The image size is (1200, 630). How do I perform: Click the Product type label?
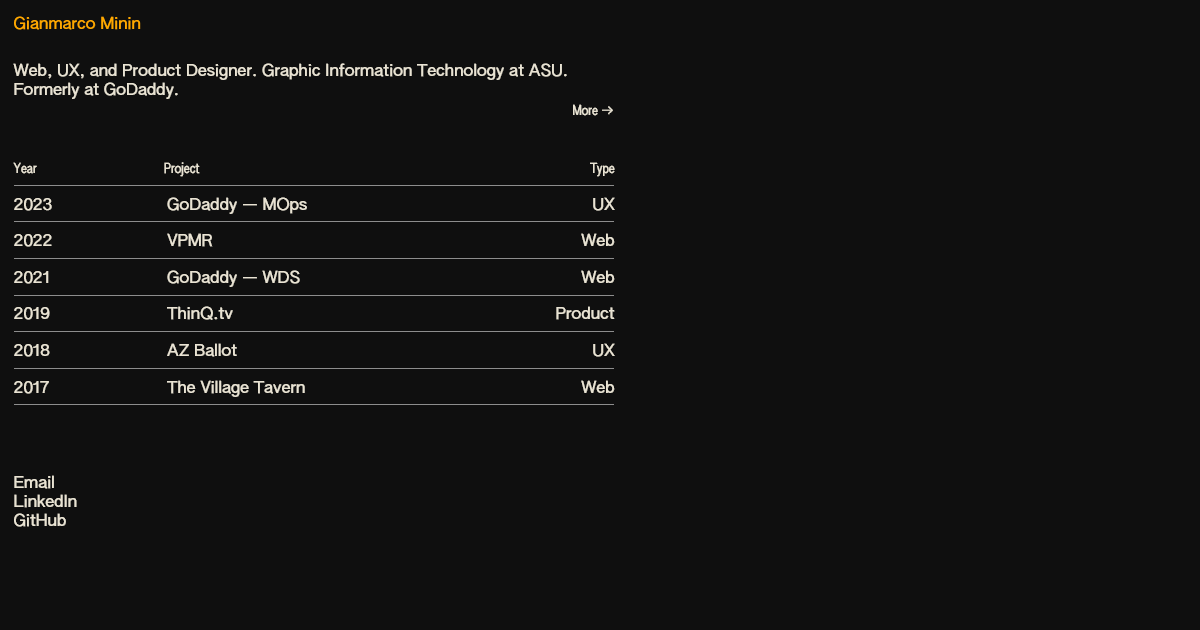(584, 313)
